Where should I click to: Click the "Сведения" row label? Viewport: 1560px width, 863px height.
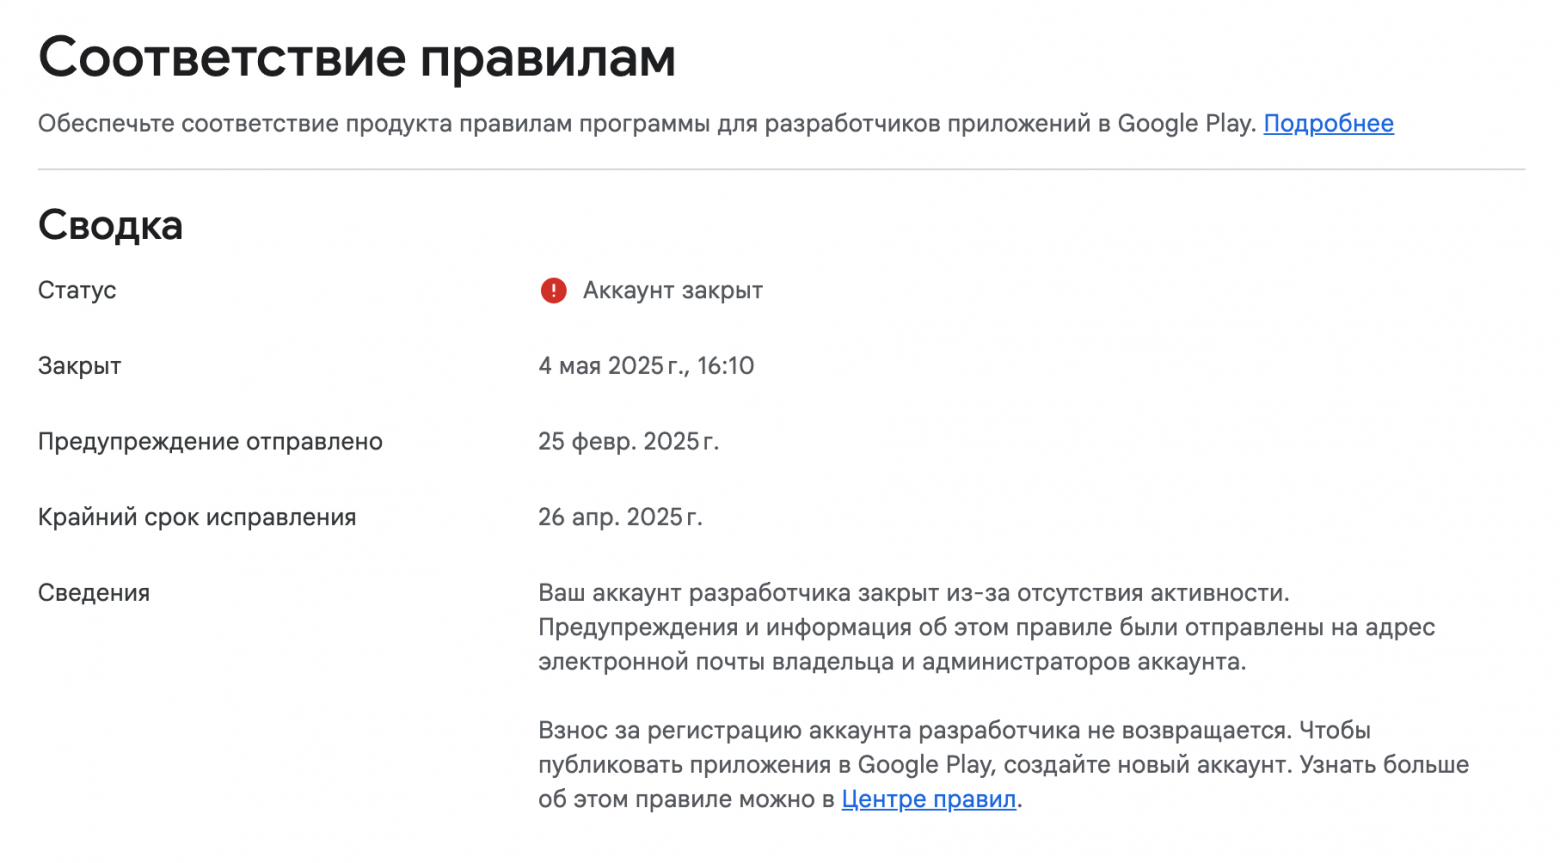coord(94,592)
